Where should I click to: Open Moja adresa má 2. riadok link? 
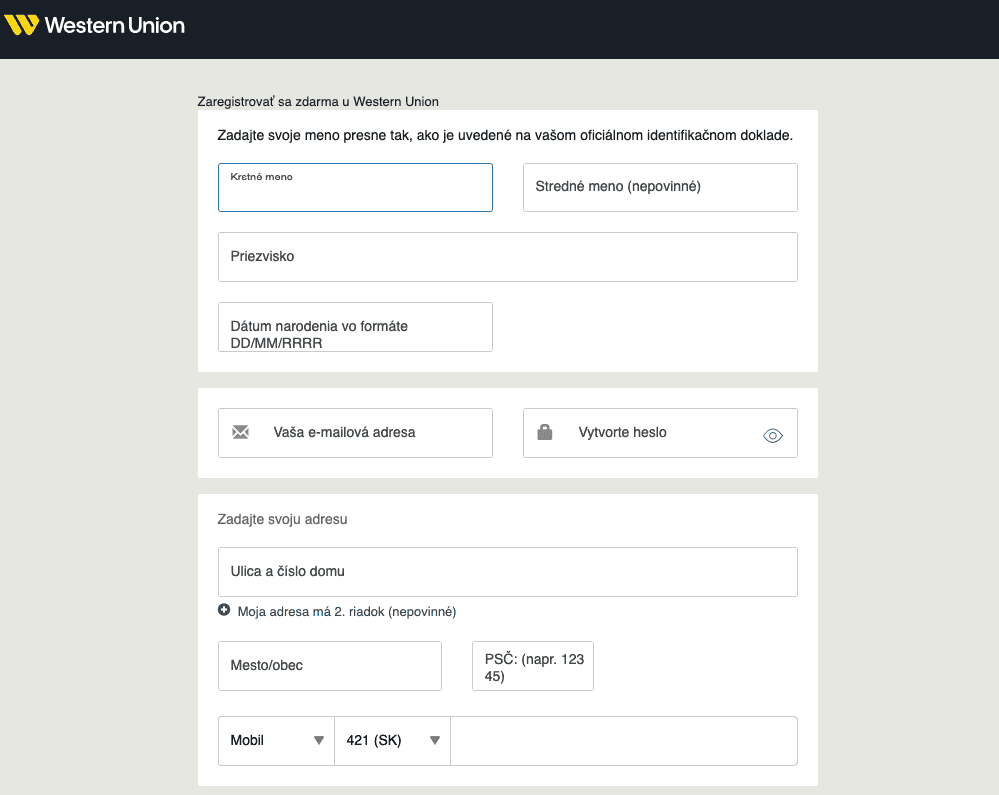click(x=347, y=612)
